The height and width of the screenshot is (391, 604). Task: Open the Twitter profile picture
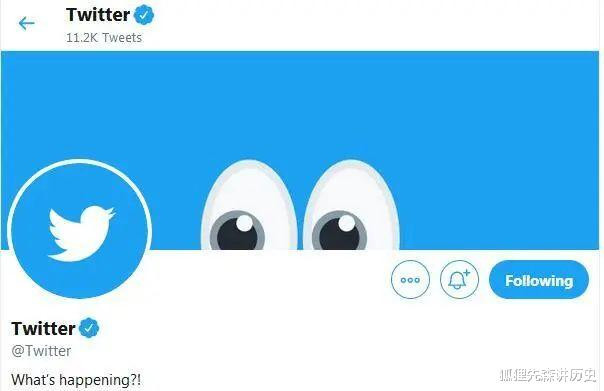click(x=79, y=231)
